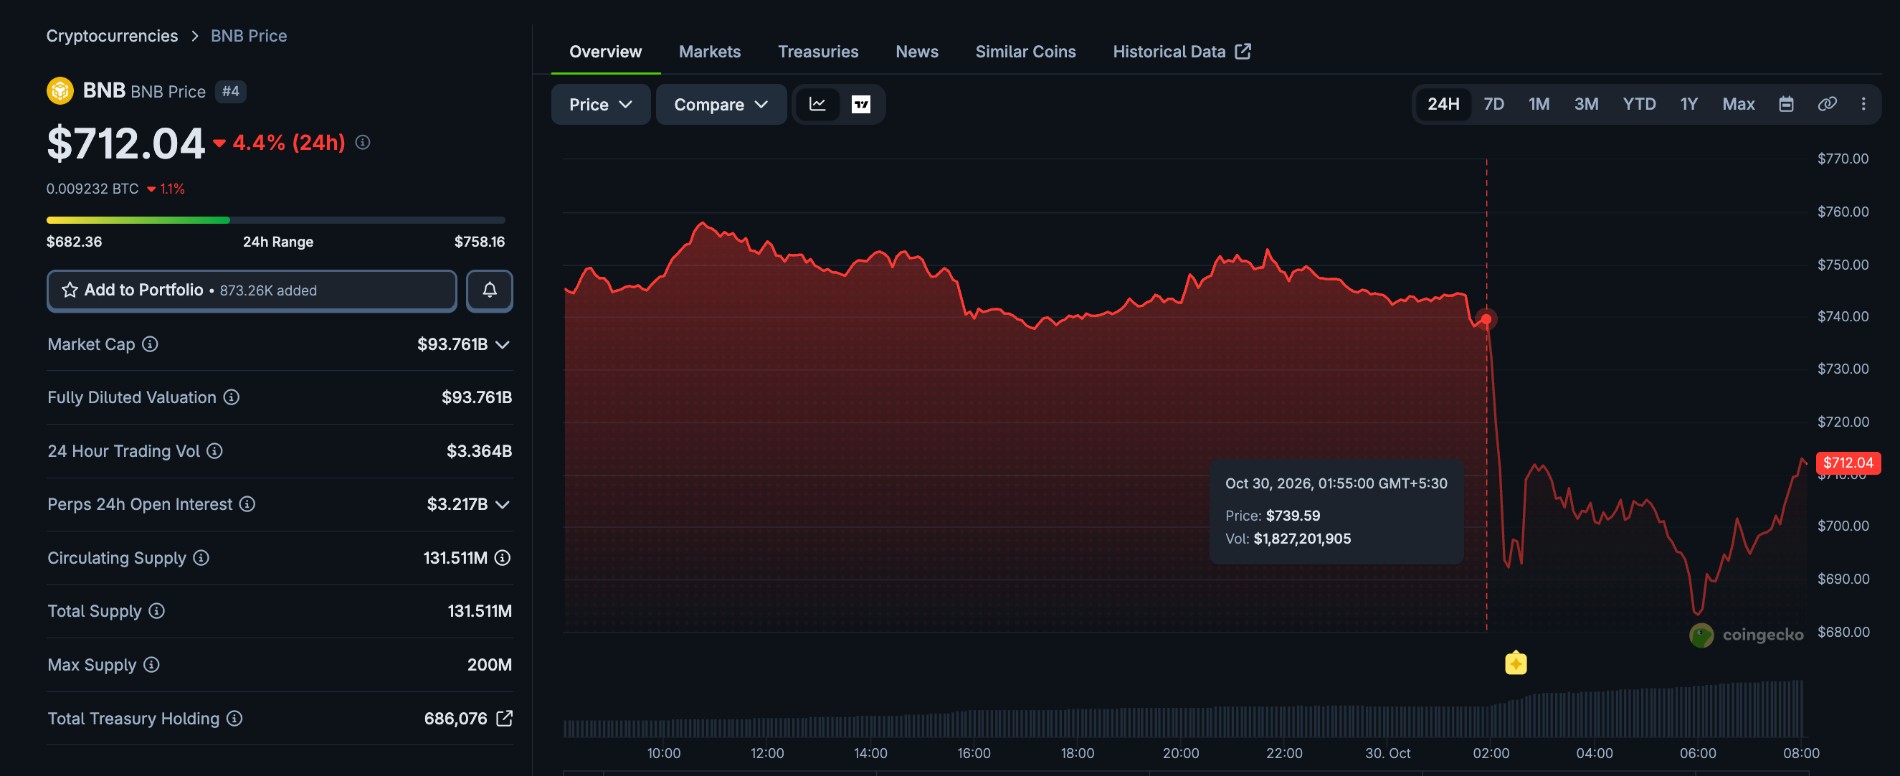Select 7D time range
Image resolution: width=1900 pixels, height=776 pixels.
(x=1494, y=104)
